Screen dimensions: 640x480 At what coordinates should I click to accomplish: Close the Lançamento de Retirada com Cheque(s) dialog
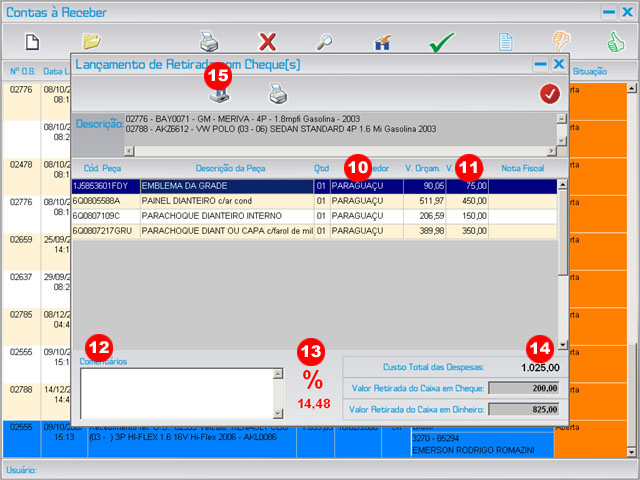[559, 64]
